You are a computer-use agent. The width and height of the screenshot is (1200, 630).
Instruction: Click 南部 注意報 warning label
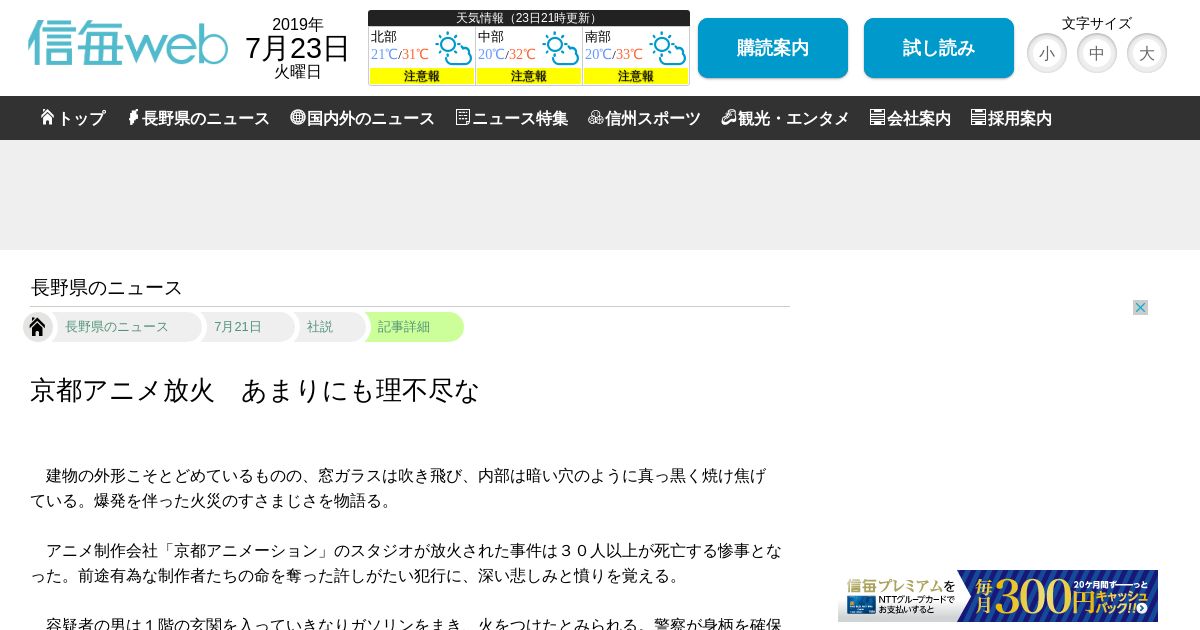pos(636,76)
